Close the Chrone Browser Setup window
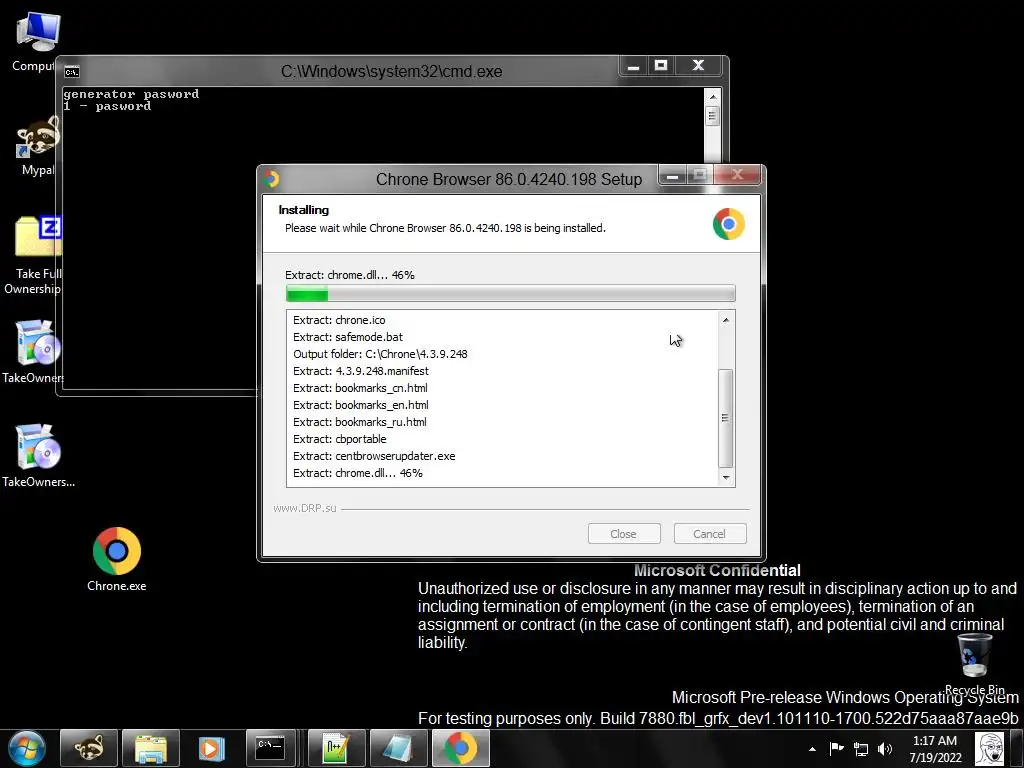The image size is (1024, 768). 738,175
